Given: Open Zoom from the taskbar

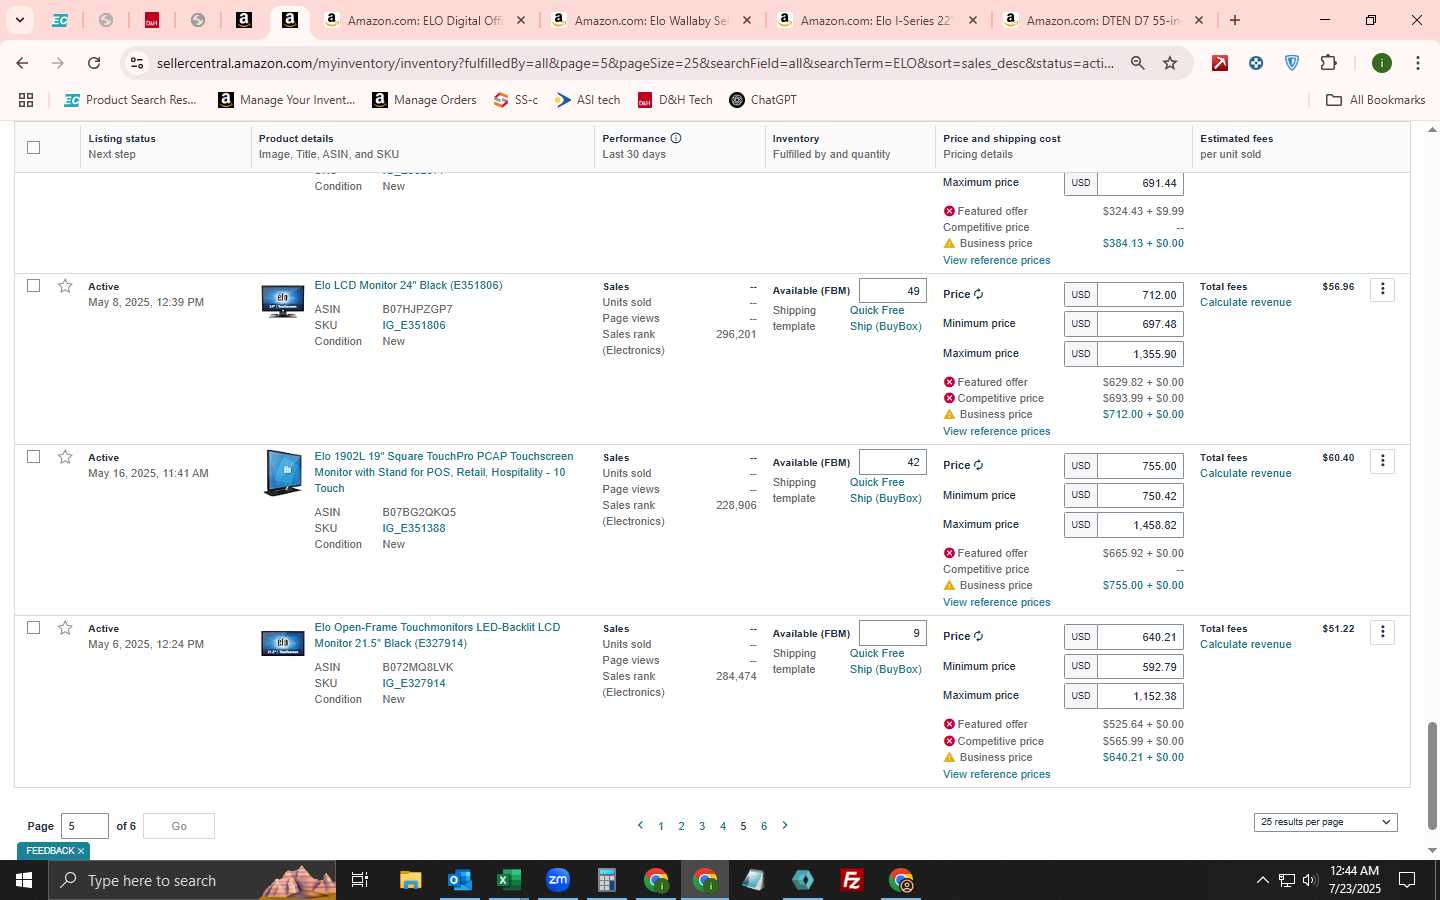Looking at the screenshot, I should [557, 880].
